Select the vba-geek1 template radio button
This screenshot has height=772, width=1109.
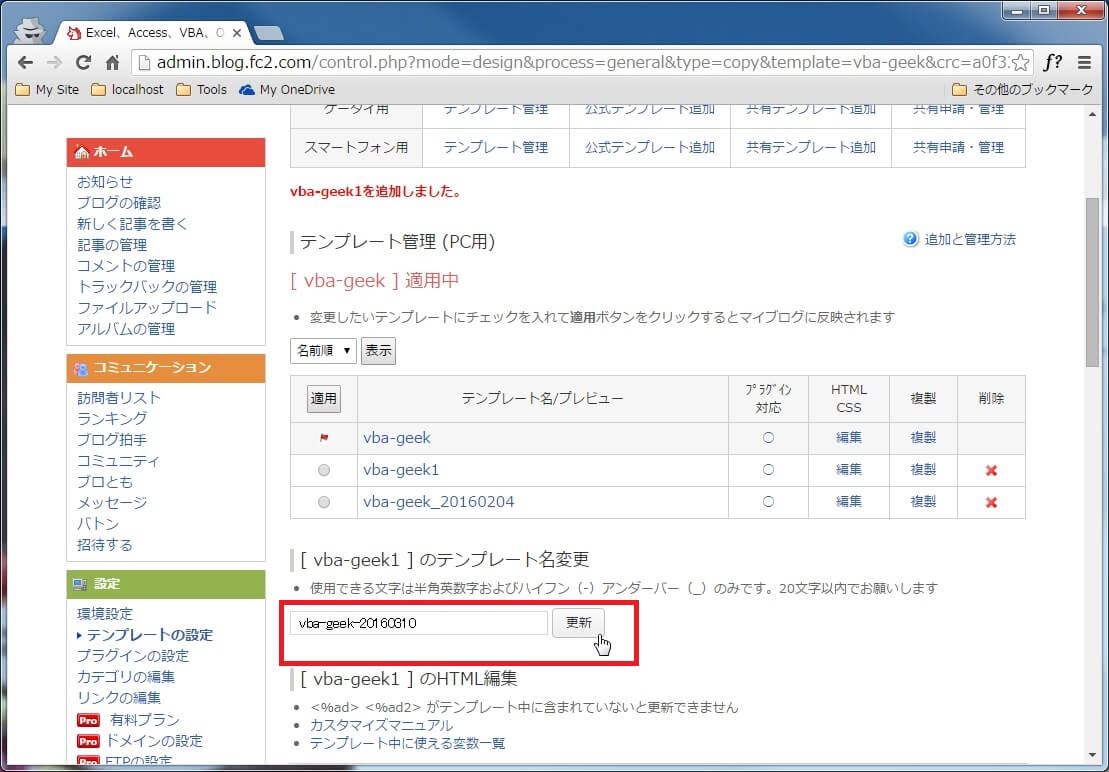pyautogui.click(x=323, y=471)
